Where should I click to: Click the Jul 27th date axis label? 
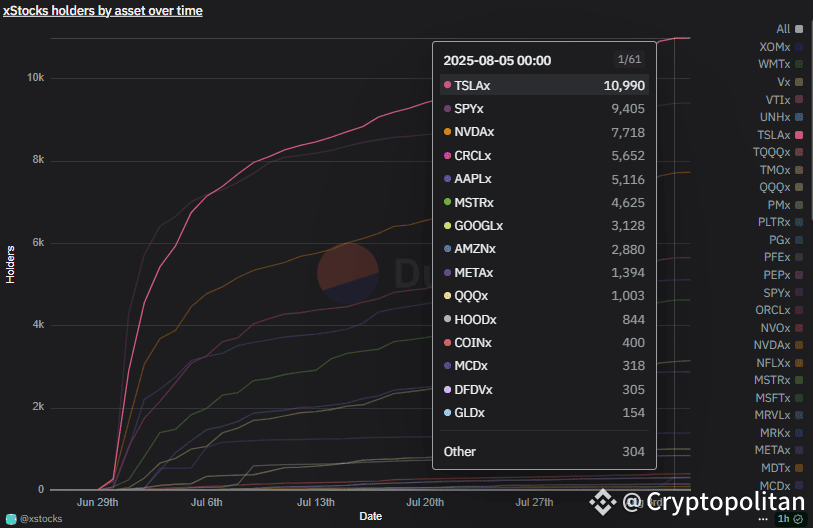click(x=534, y=502)
